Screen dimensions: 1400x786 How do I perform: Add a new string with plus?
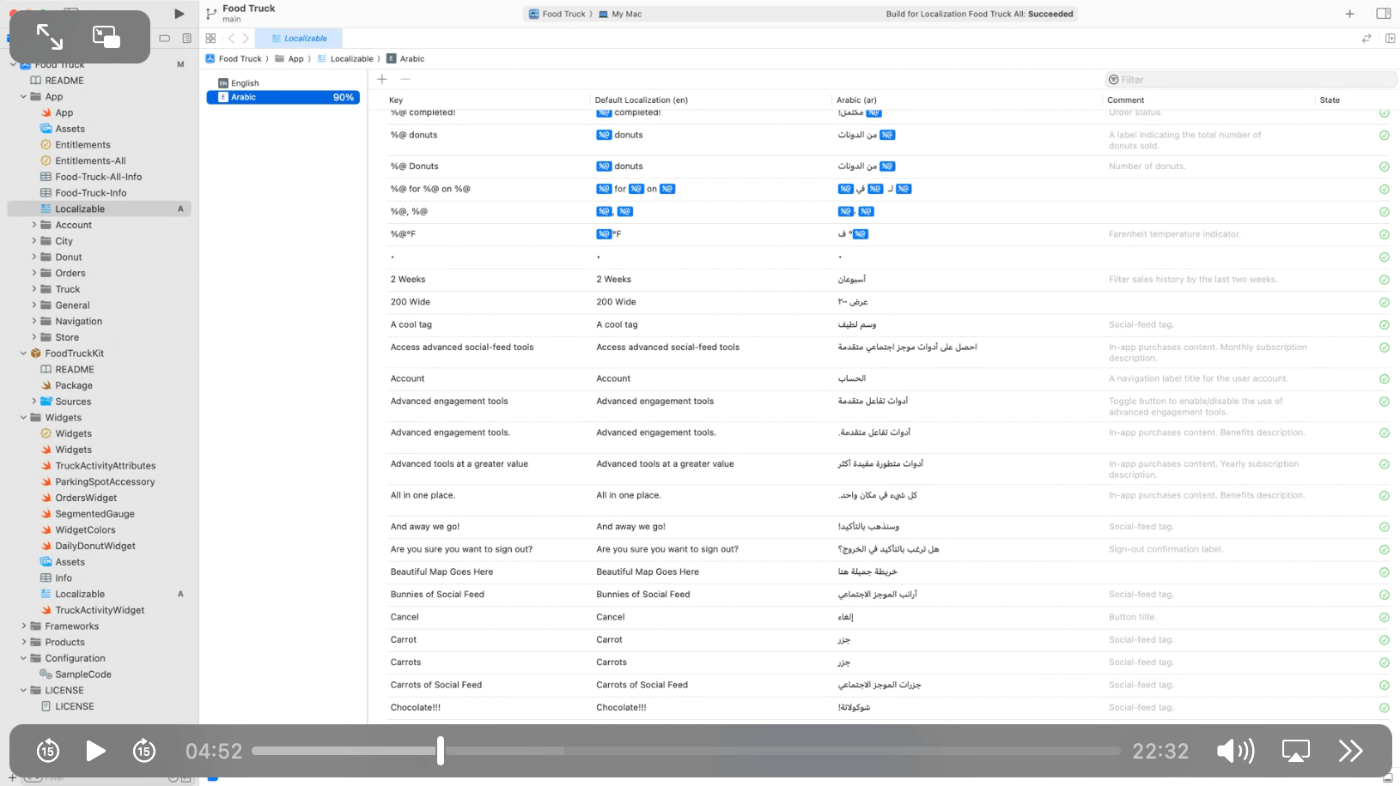coord(381,79)
